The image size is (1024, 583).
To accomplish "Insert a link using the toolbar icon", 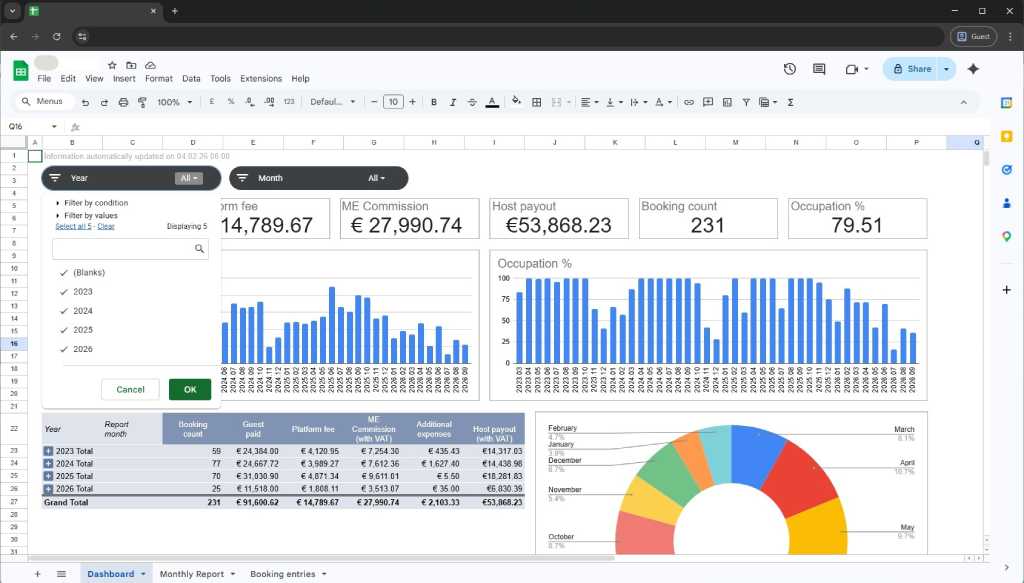I will coord(688,102).
